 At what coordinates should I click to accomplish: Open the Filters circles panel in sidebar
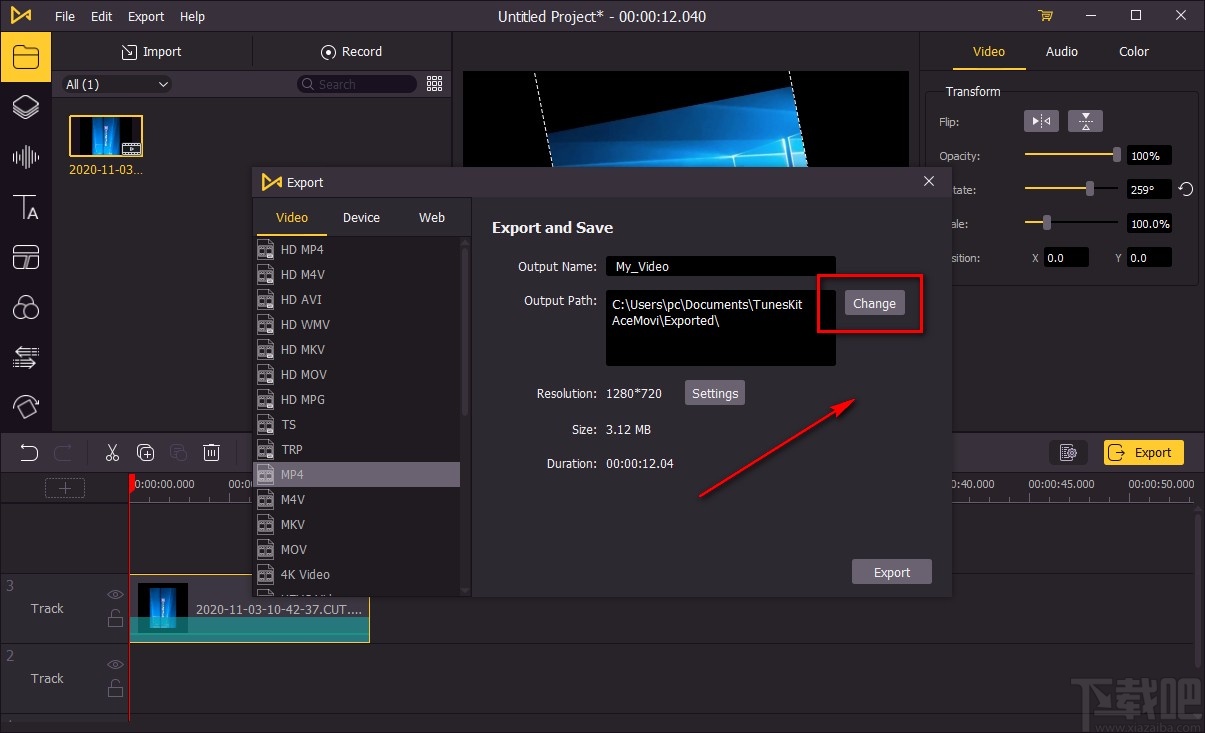point(25,307)
